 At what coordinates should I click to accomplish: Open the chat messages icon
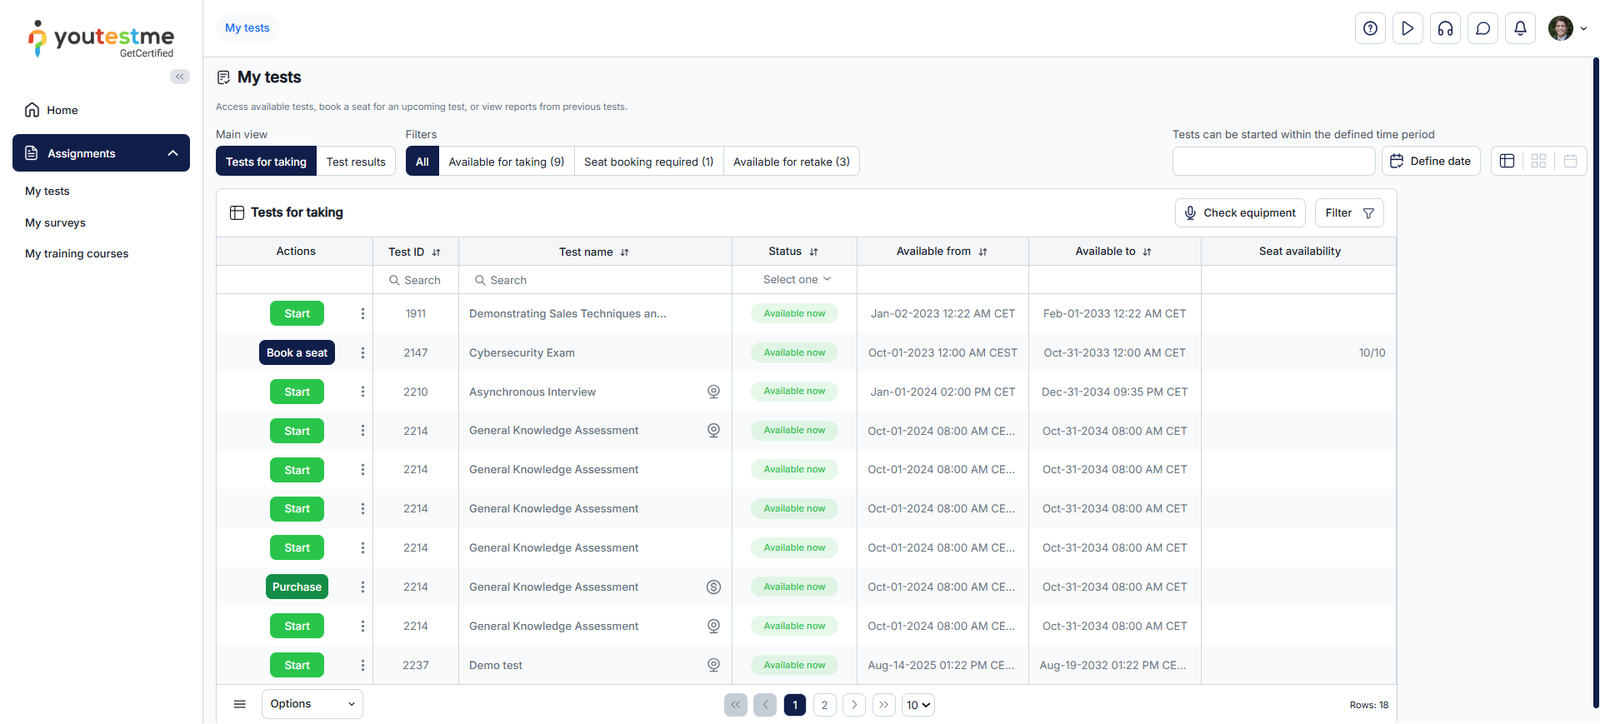[1483, 28]
